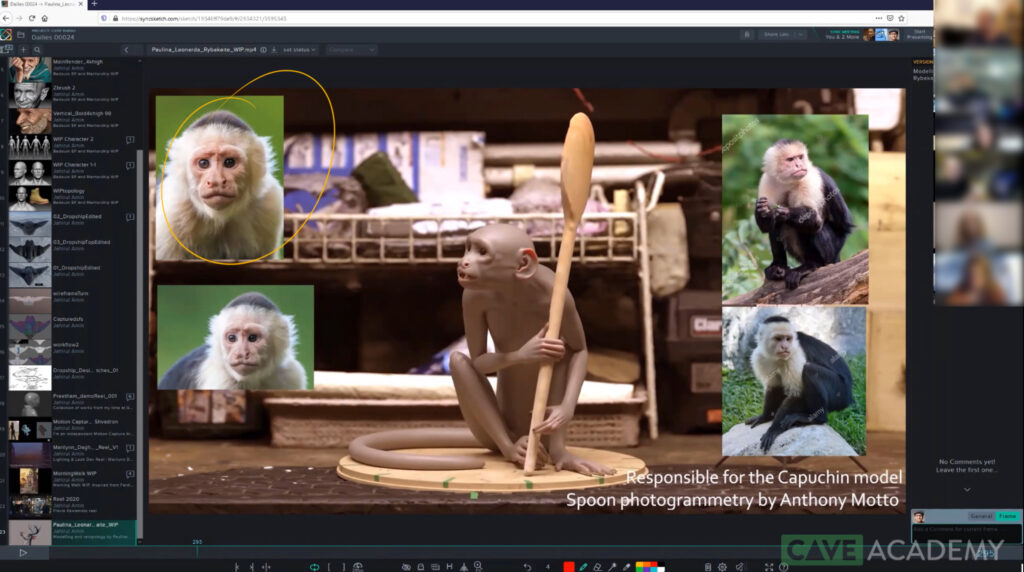Expand the Share Link options arrow
The height and width of the screenshot is (572, 1024).
pyautogui.click(x=801, y=35)
